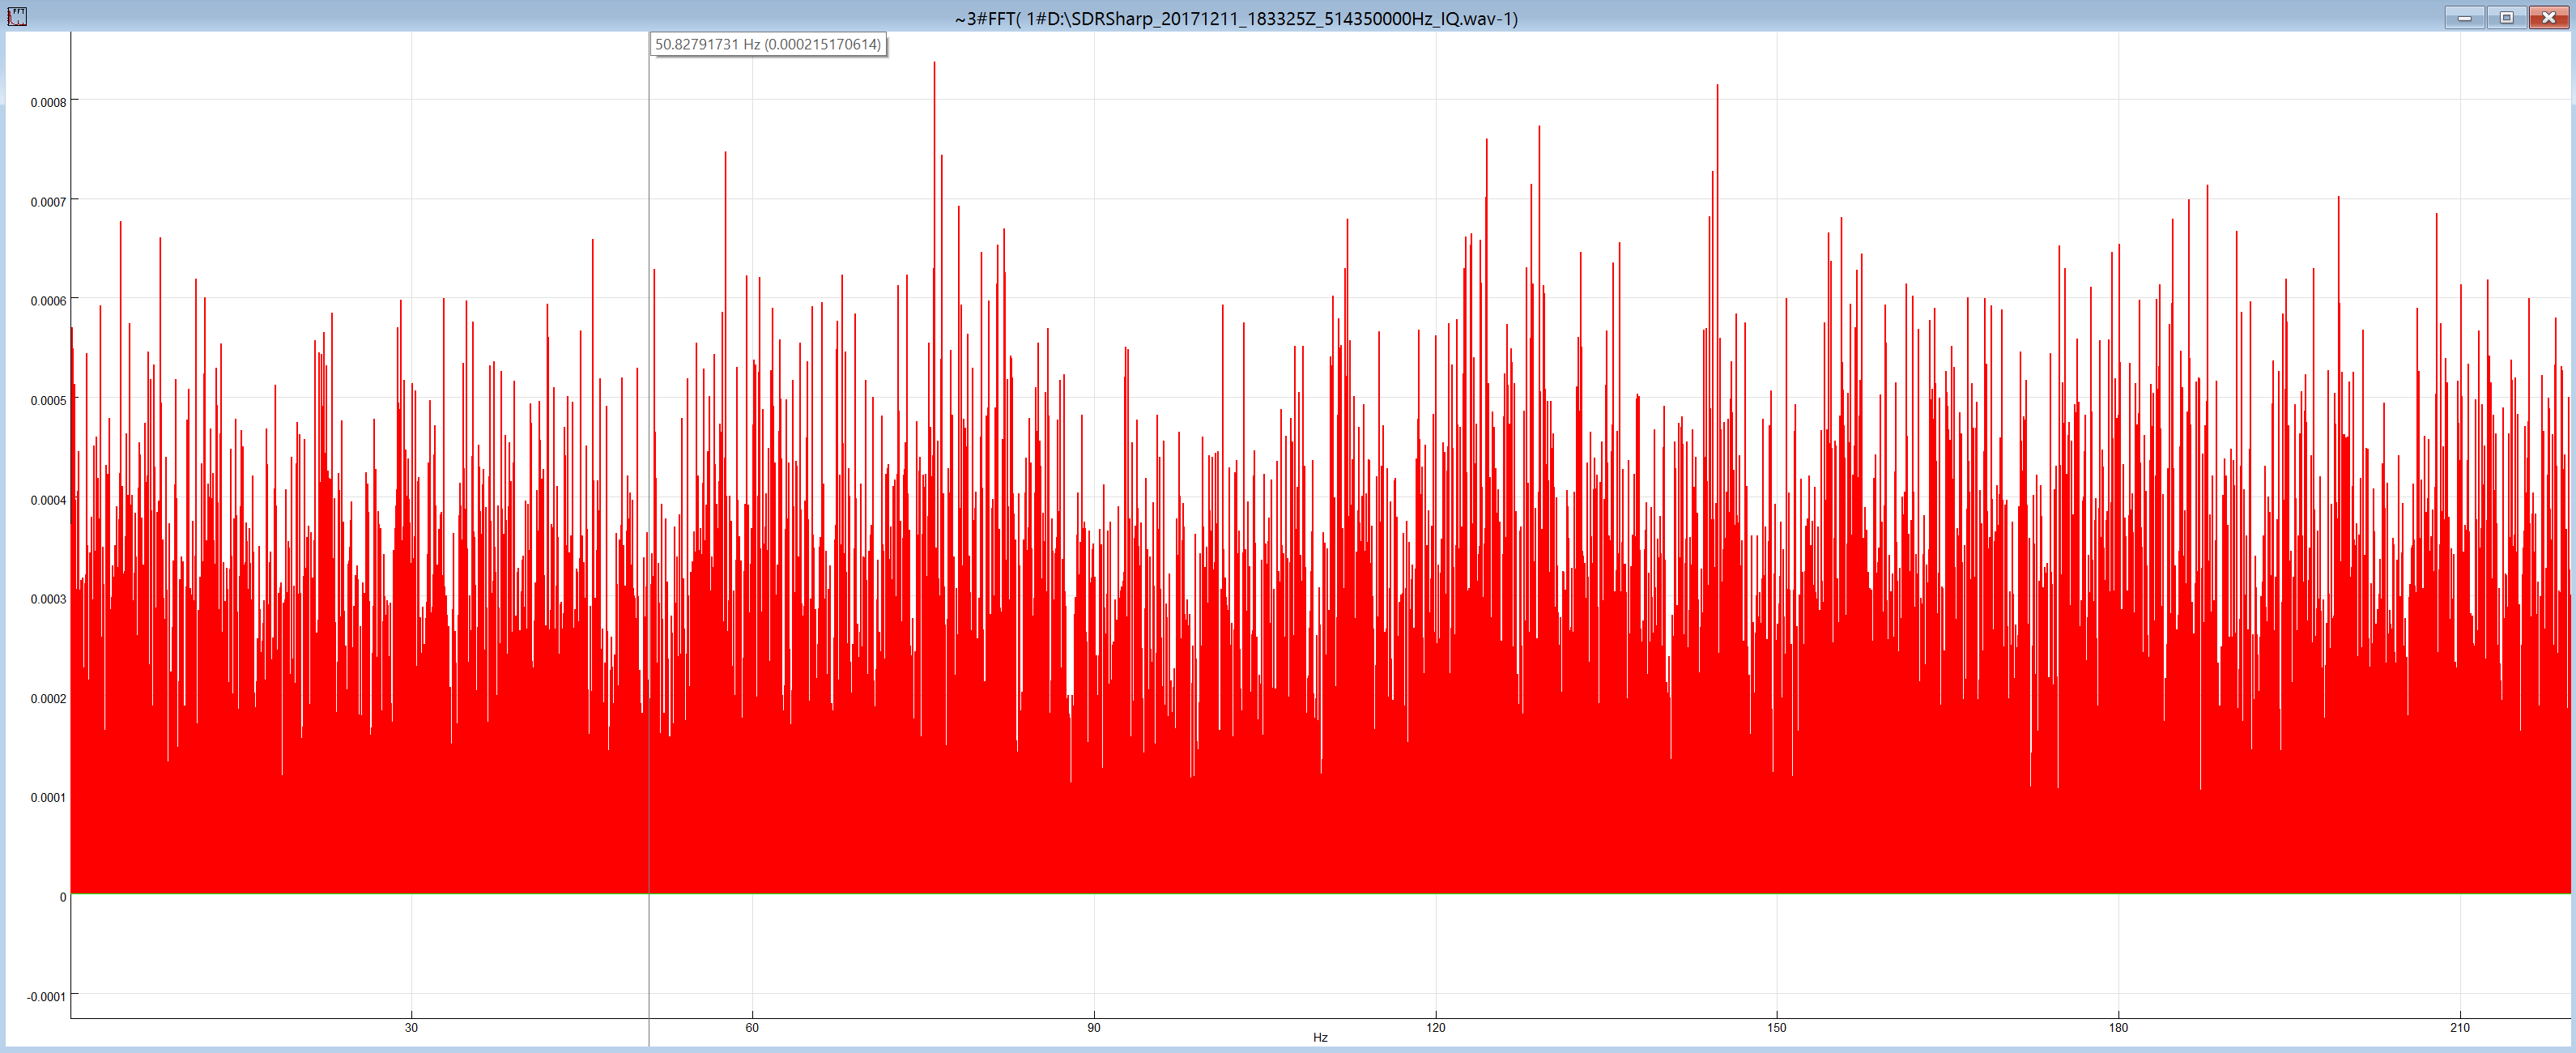This screenshot has height=1053, width=2576.
Task: Click the 120 Hz x-axis label
Action: (1435, 1027)
